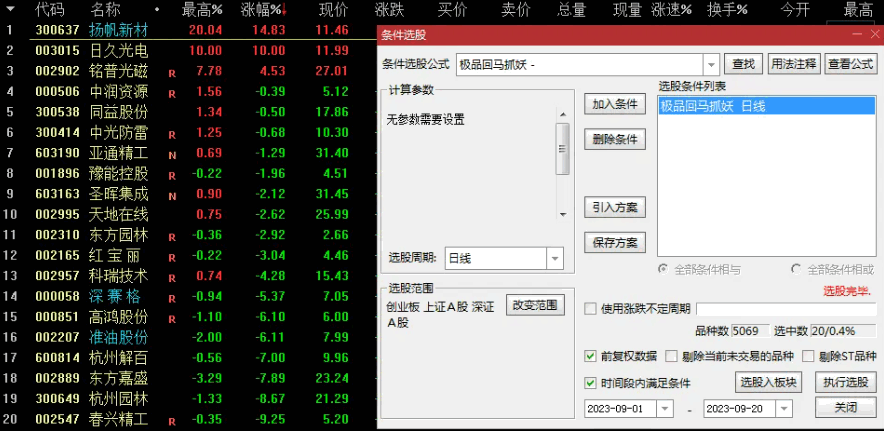Click stock code 300649 杭州园林
884x431 pixels.
[58, 399]
